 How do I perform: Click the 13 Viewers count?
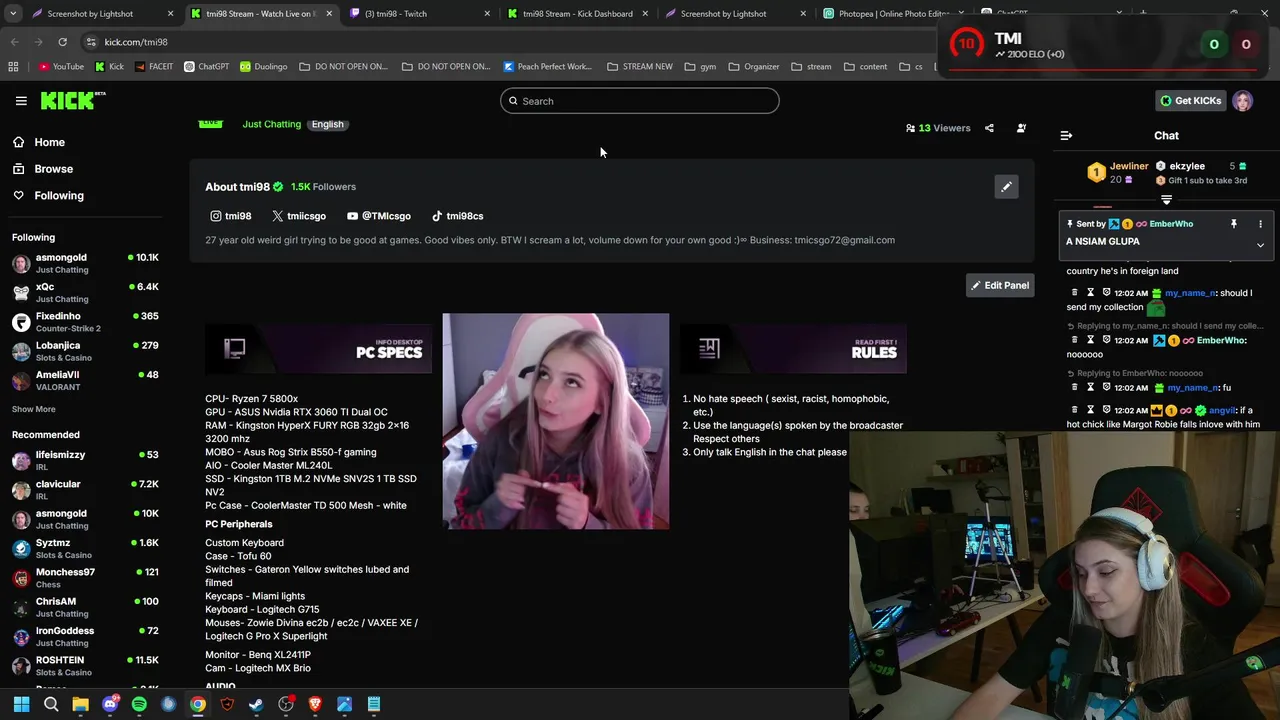(x=938, y=128)
